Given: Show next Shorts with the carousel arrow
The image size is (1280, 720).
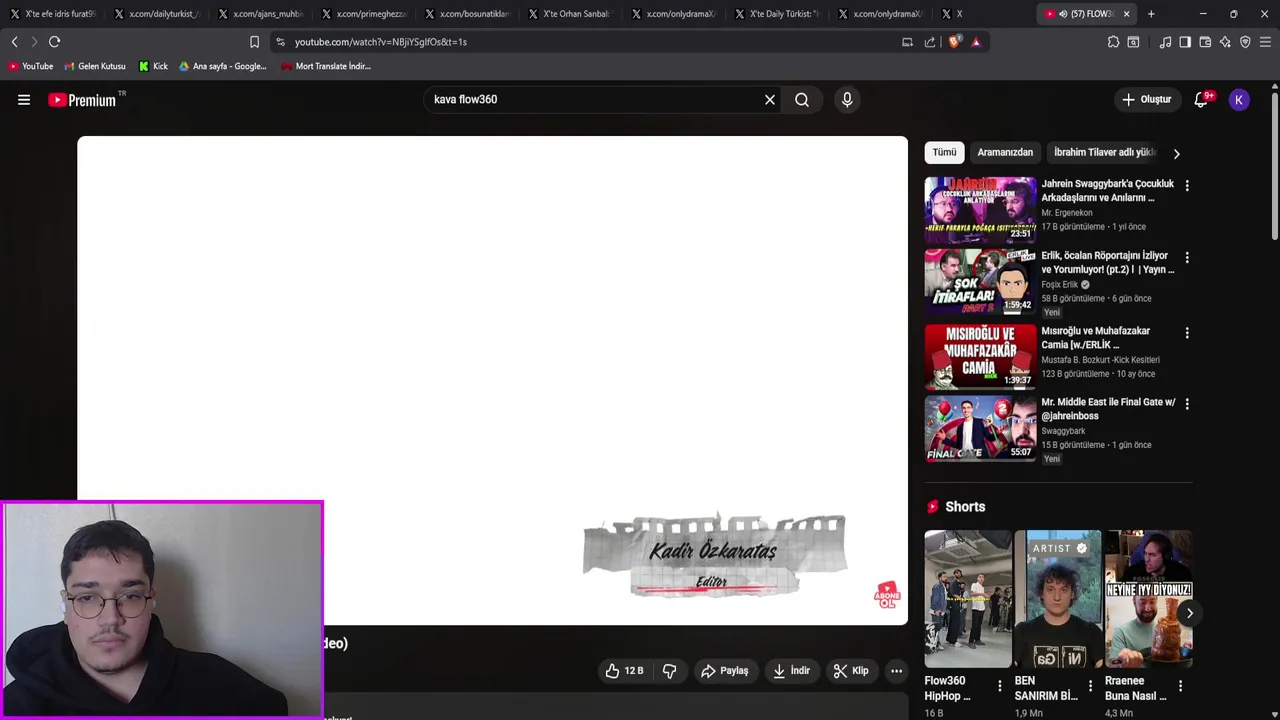Looking at the screenshot, I should pyautogui.click(x=1189, y=613).
